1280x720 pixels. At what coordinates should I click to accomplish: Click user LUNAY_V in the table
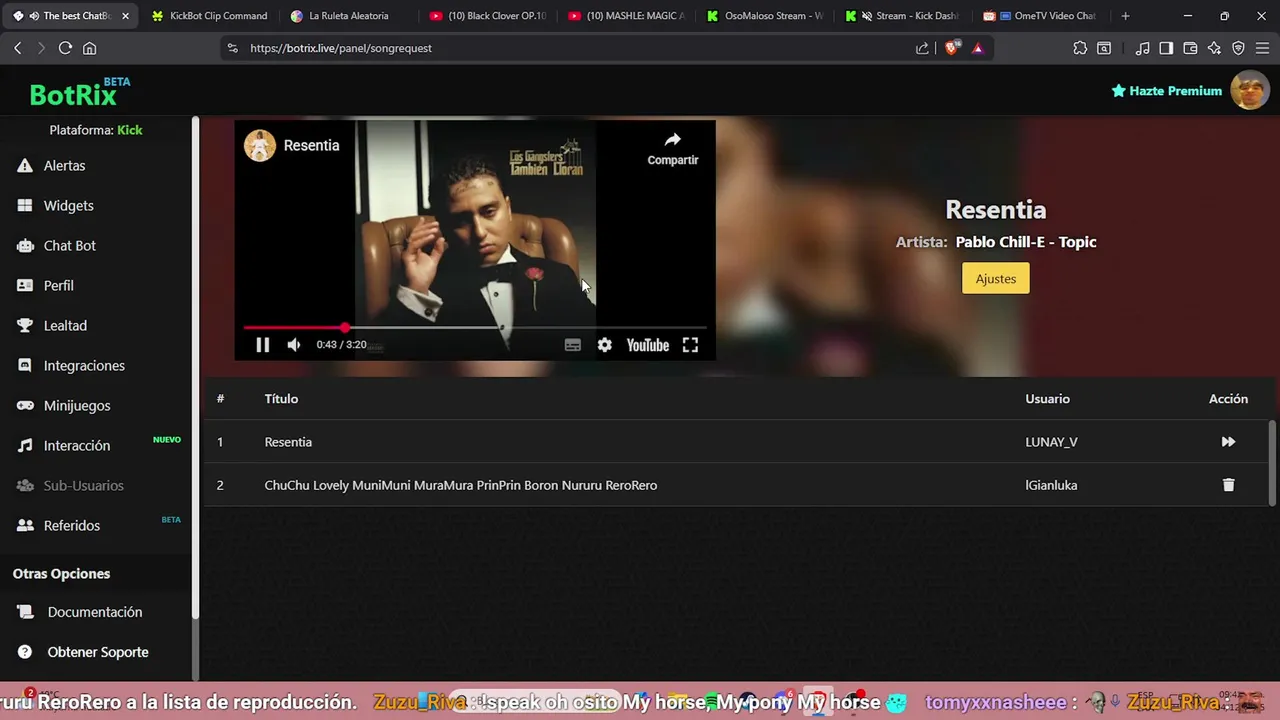click(1051, 442)
